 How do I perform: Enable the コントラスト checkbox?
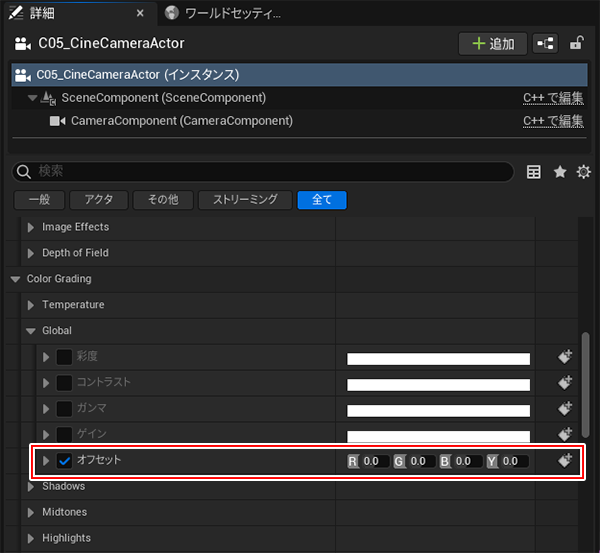[64, 383]
